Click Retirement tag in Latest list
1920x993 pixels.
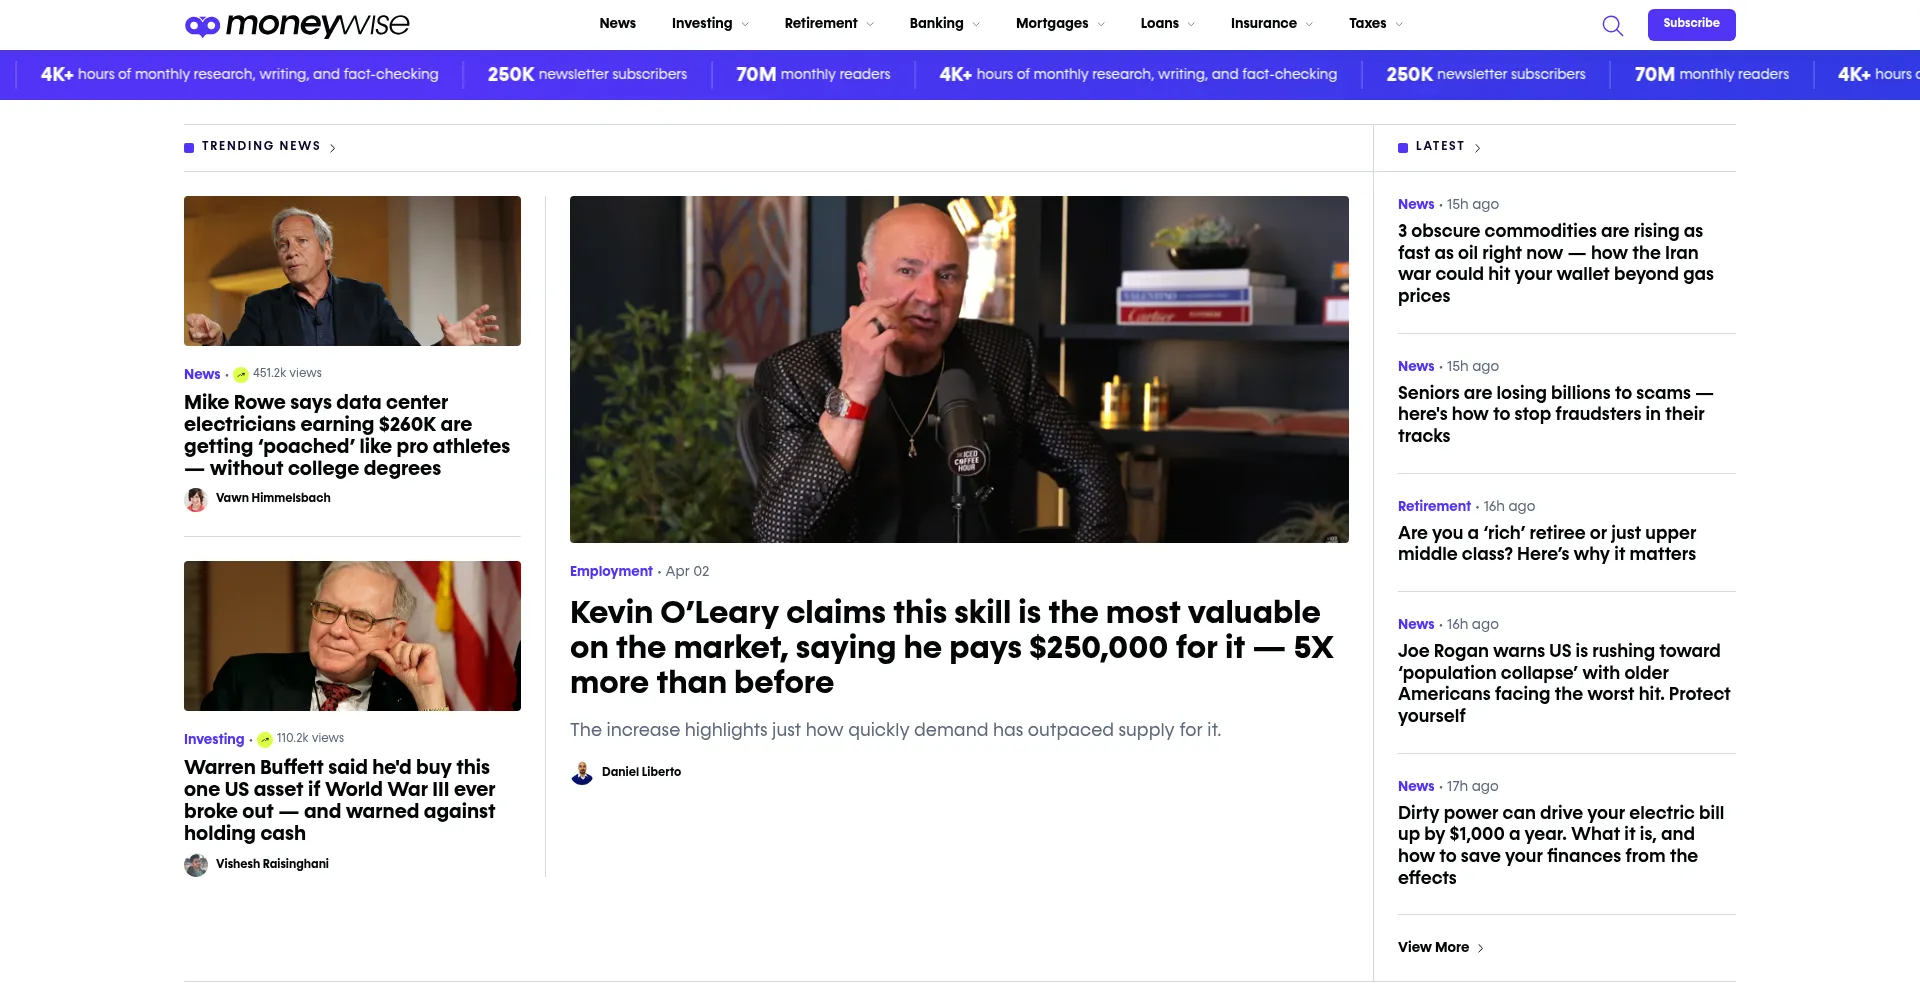pos(1434,506)
